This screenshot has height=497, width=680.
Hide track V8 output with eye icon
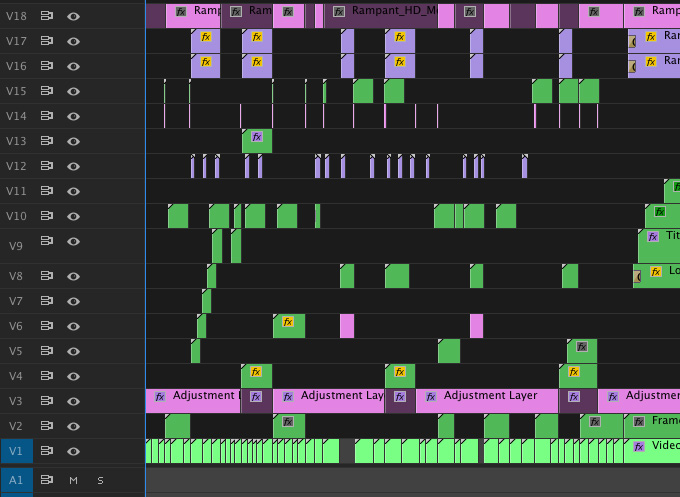point(73,276)
